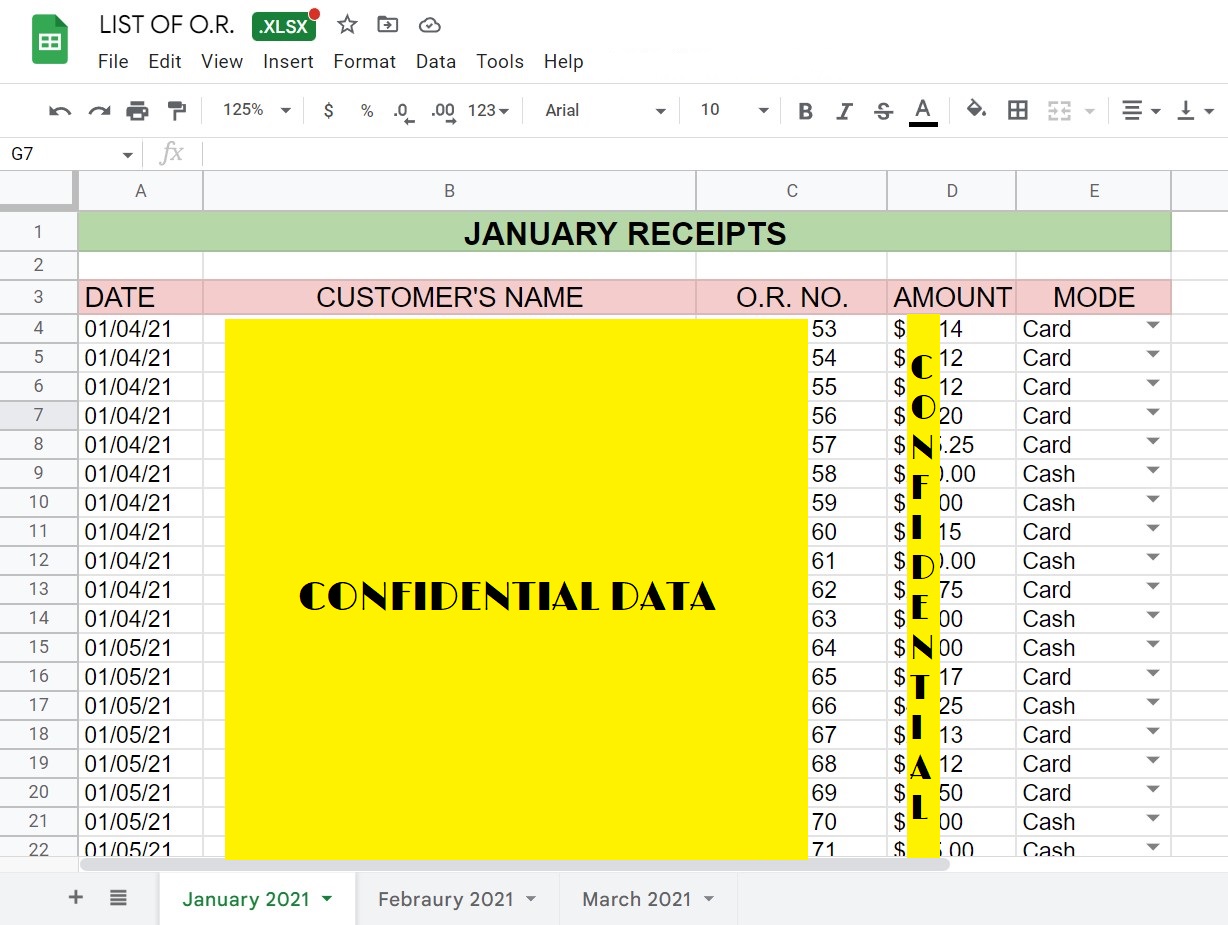Click the horizontal scrollbar
The width and height of the screenshot is (1228, 925).
pos(514,865)
